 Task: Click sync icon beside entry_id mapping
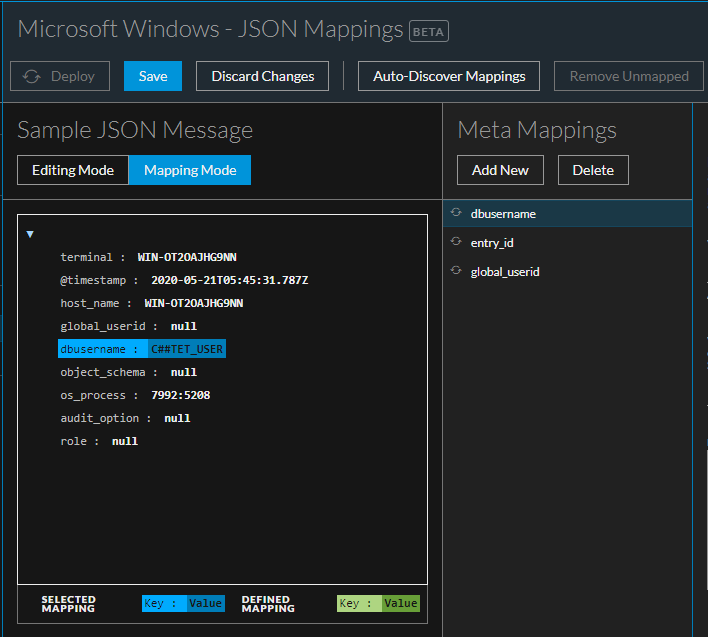tap(456, 242)
